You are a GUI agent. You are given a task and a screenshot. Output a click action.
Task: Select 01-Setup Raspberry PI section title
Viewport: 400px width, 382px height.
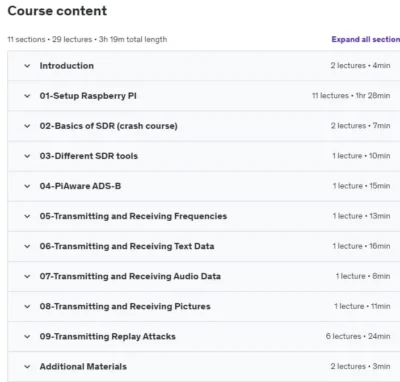pos(88,96)
